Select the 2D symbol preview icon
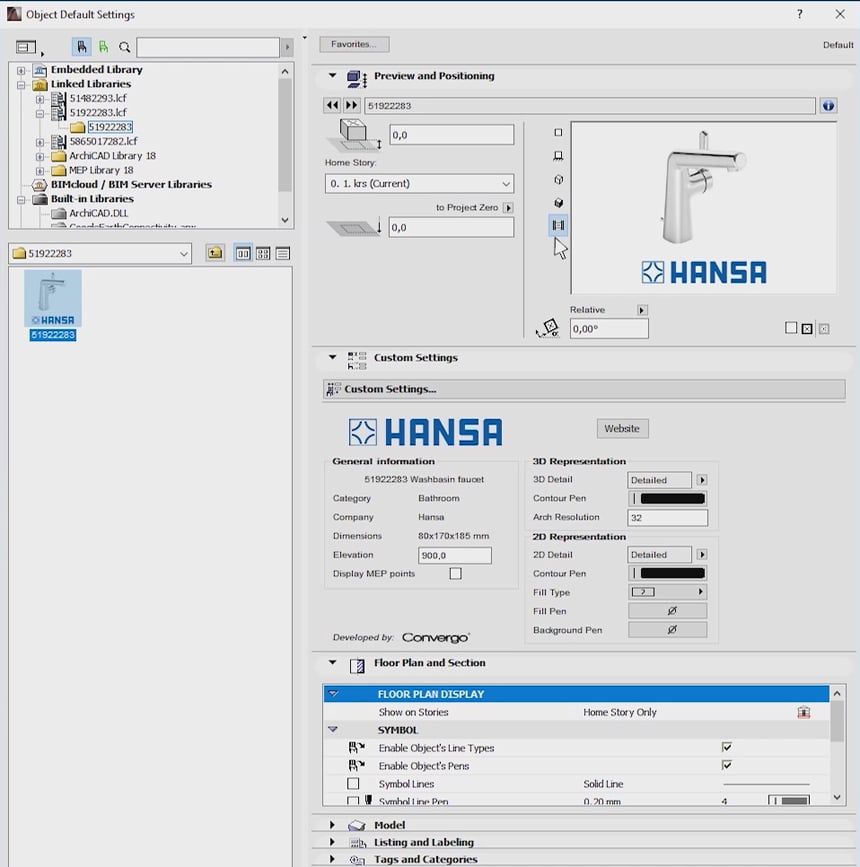The width and height of the screenshot is (860, 867). pyautogui.click(x=558, y=133)
